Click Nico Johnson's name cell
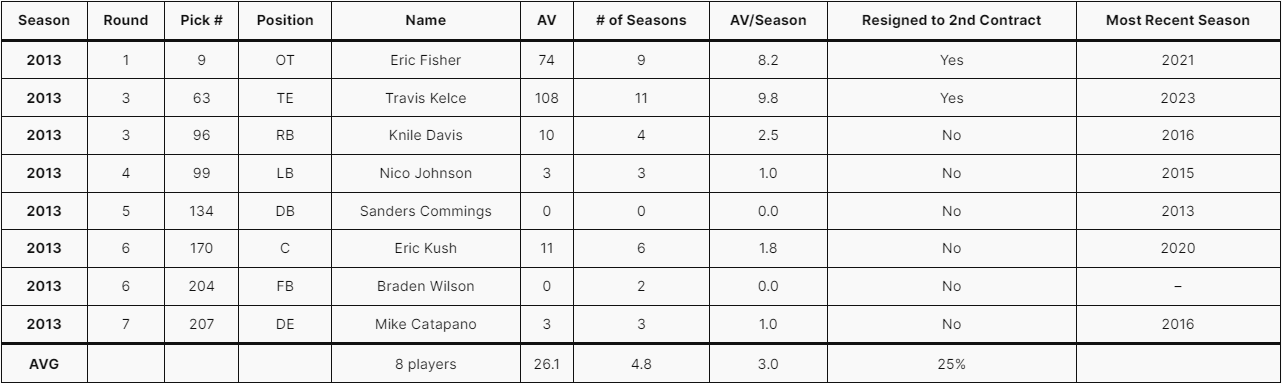 pyautogui.click(x=426, y=174)
